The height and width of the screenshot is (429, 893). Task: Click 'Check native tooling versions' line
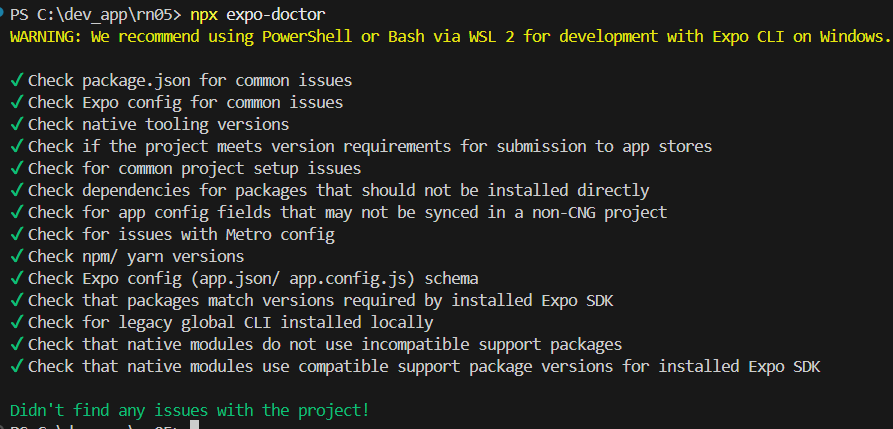[158, 125]
